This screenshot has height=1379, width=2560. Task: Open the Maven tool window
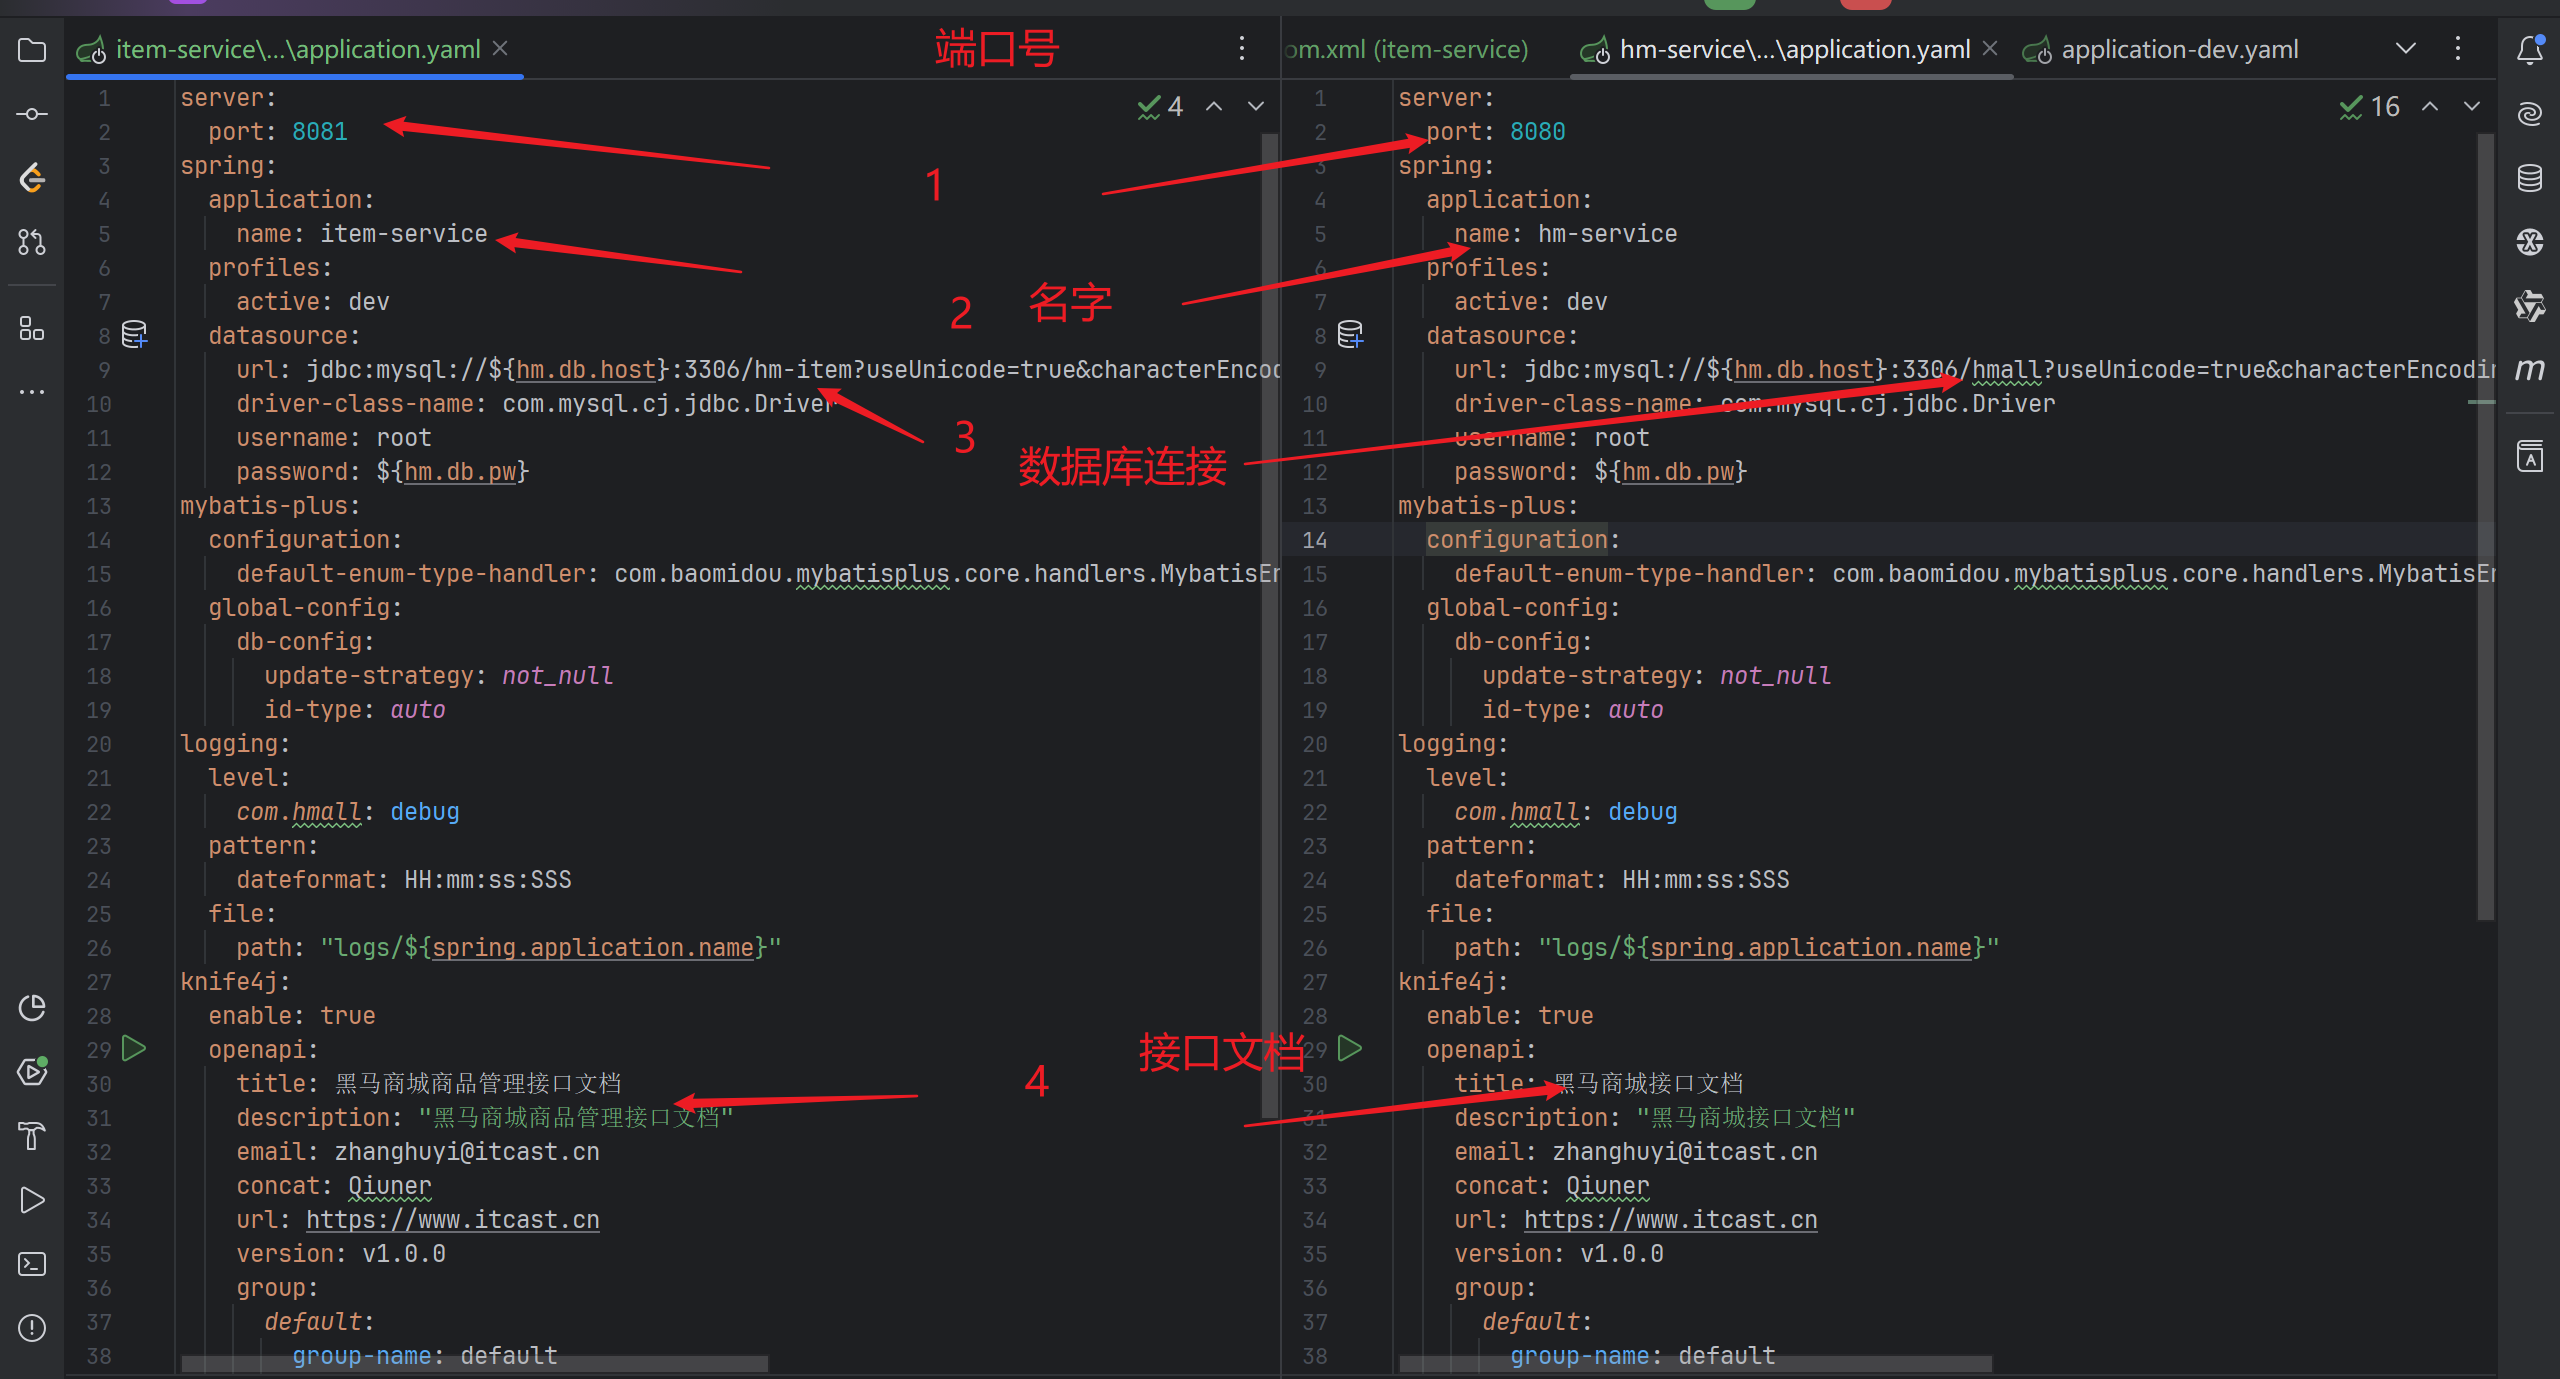tap(2529, 370)
